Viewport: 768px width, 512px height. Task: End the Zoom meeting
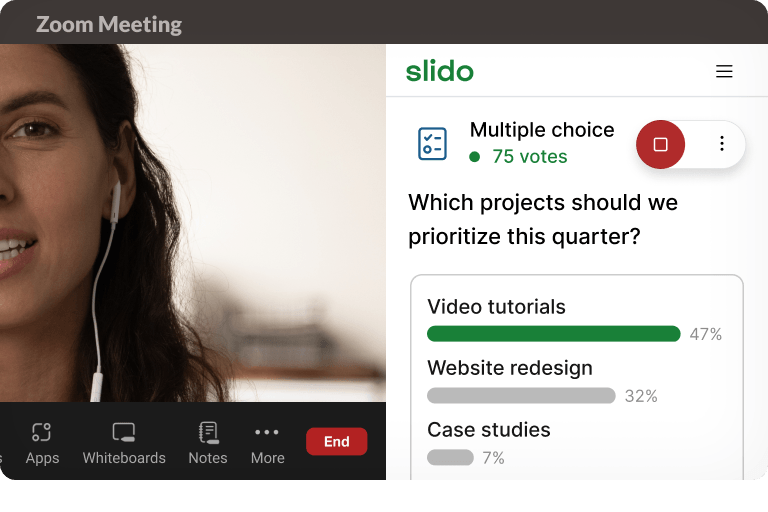[x=337, y=442]
